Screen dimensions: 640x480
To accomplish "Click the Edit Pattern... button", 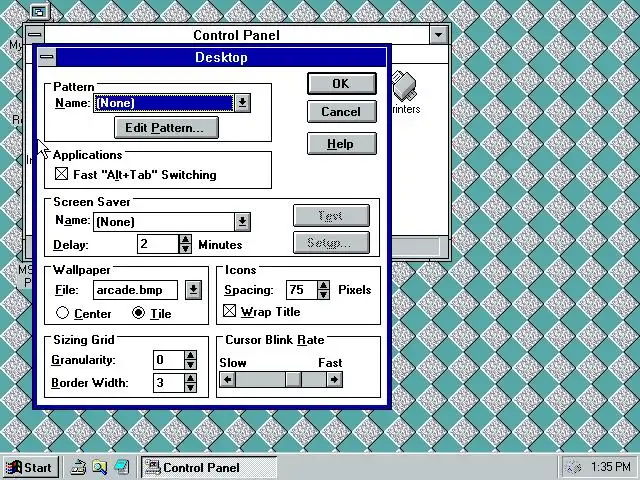I will [x=166, y=128].
